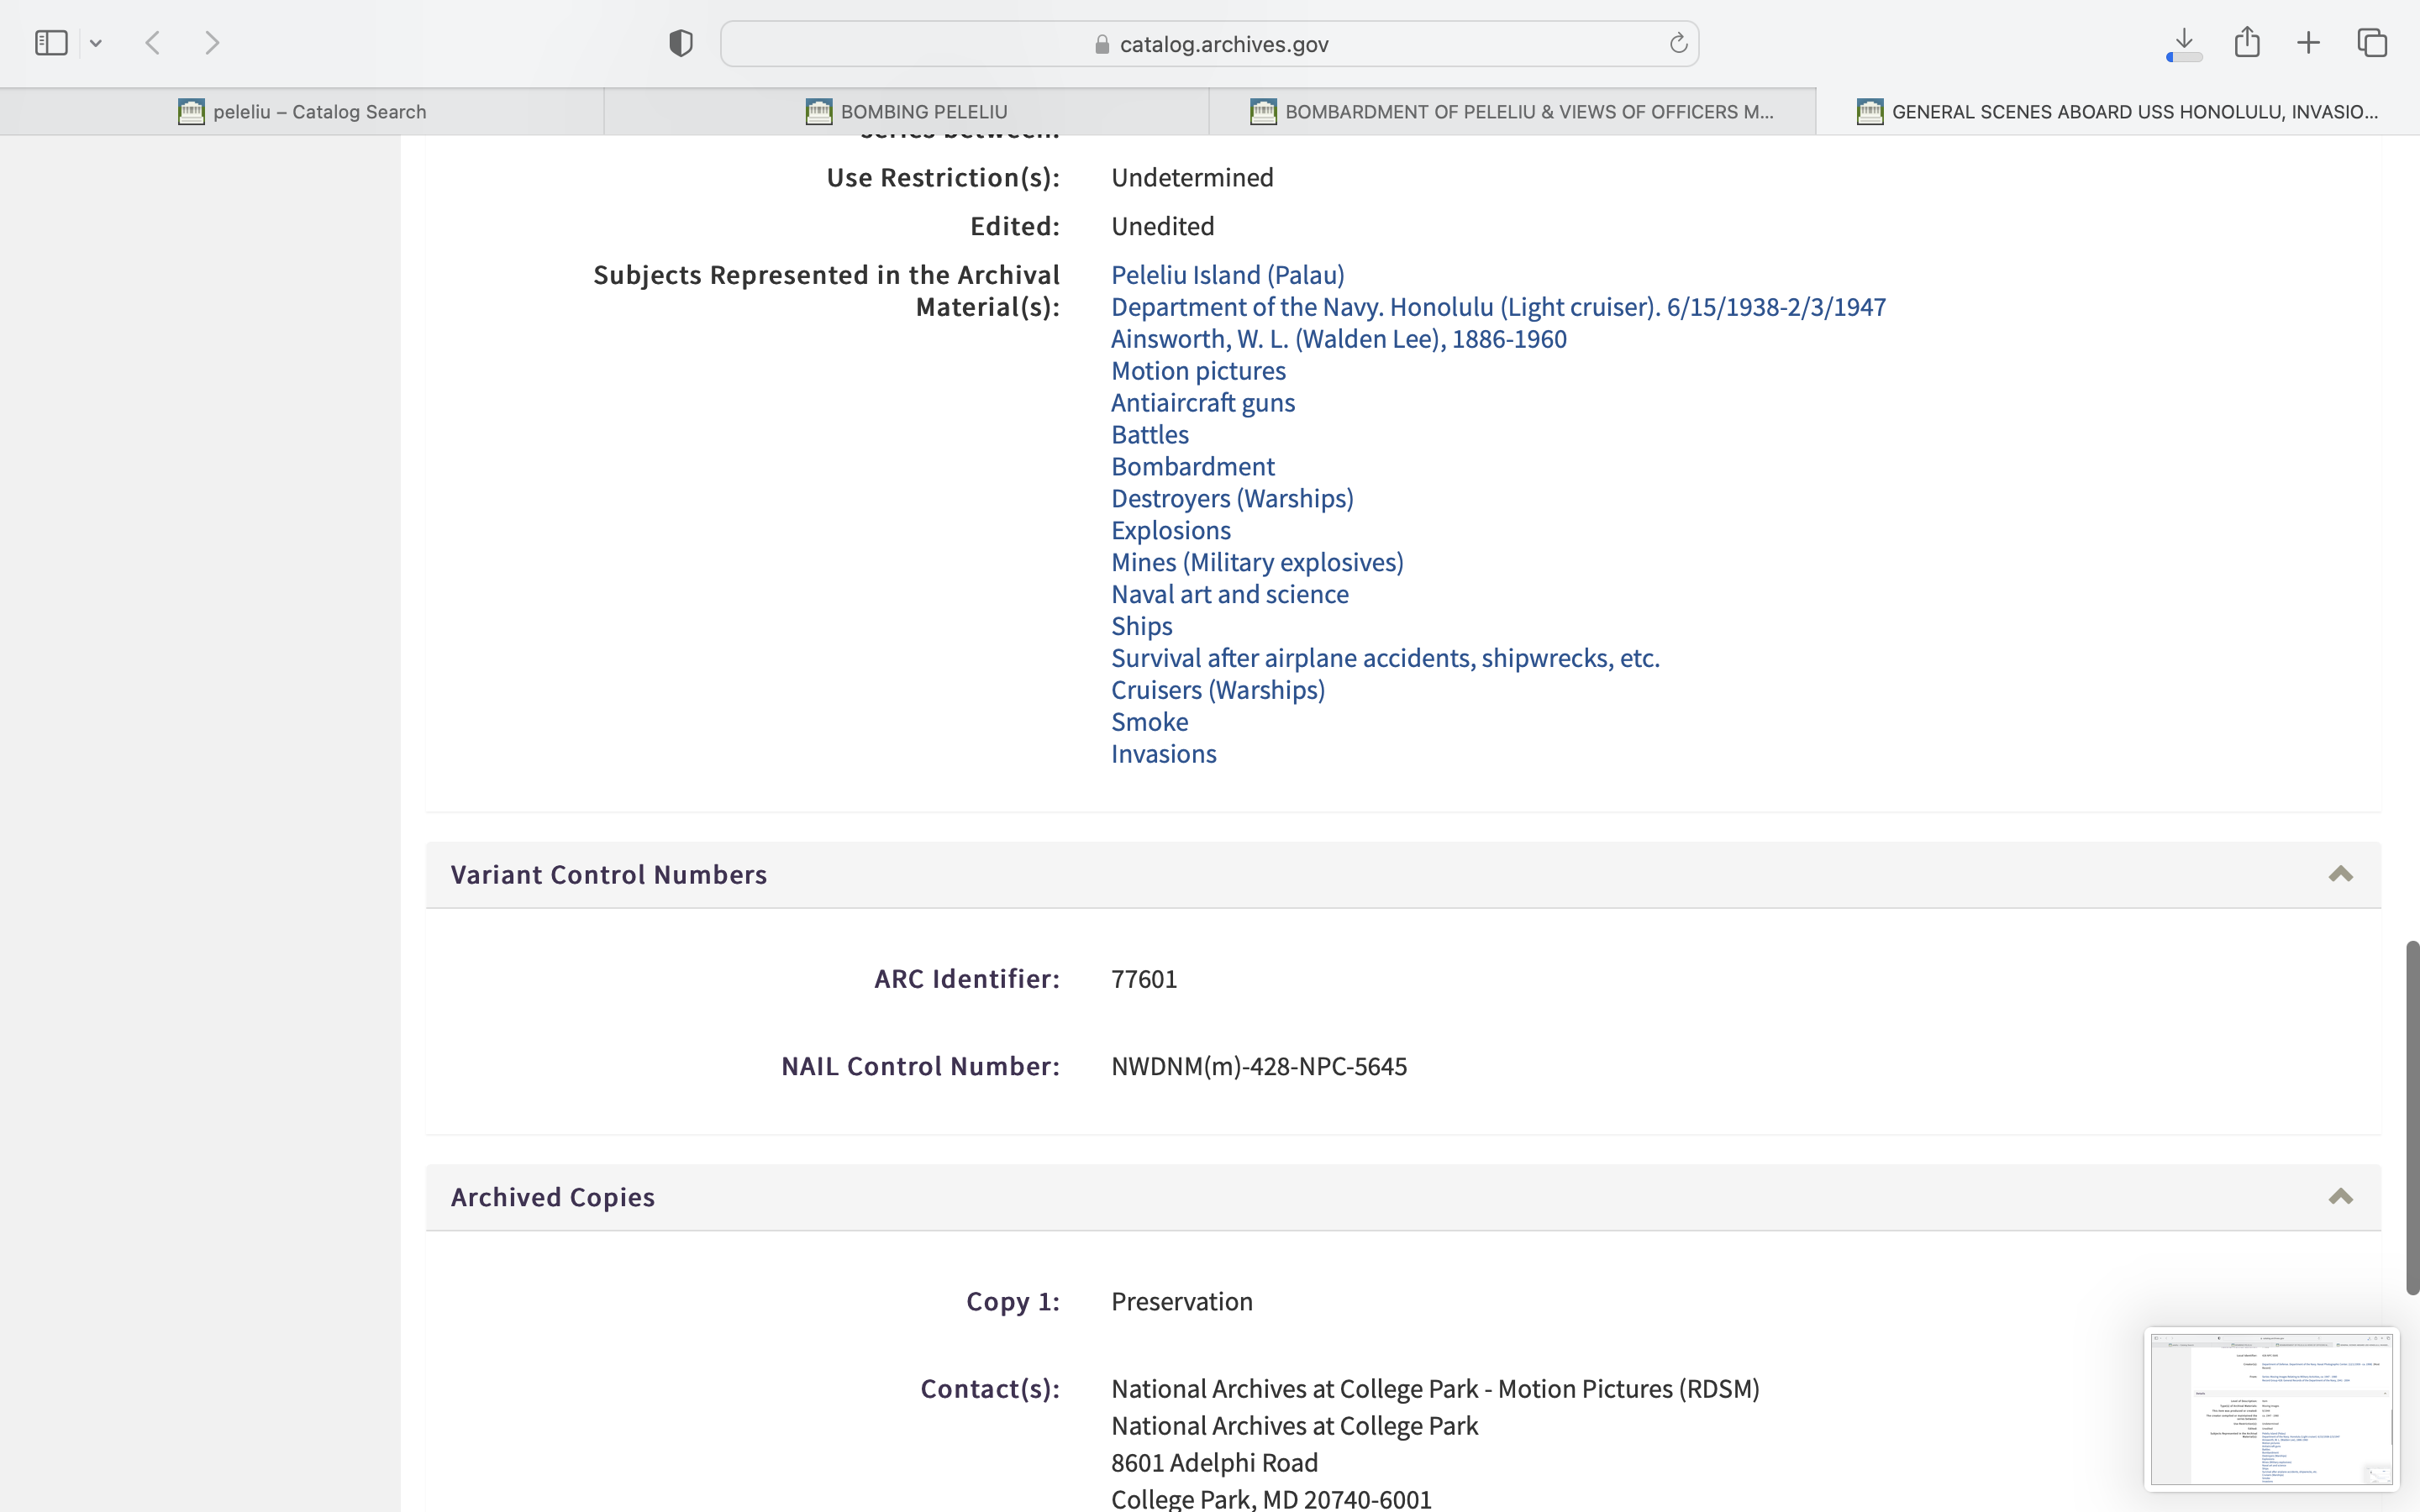Open the sidebar options dropdown arrow
Screen dimensions: 2420x1512
tap(96, 43)
